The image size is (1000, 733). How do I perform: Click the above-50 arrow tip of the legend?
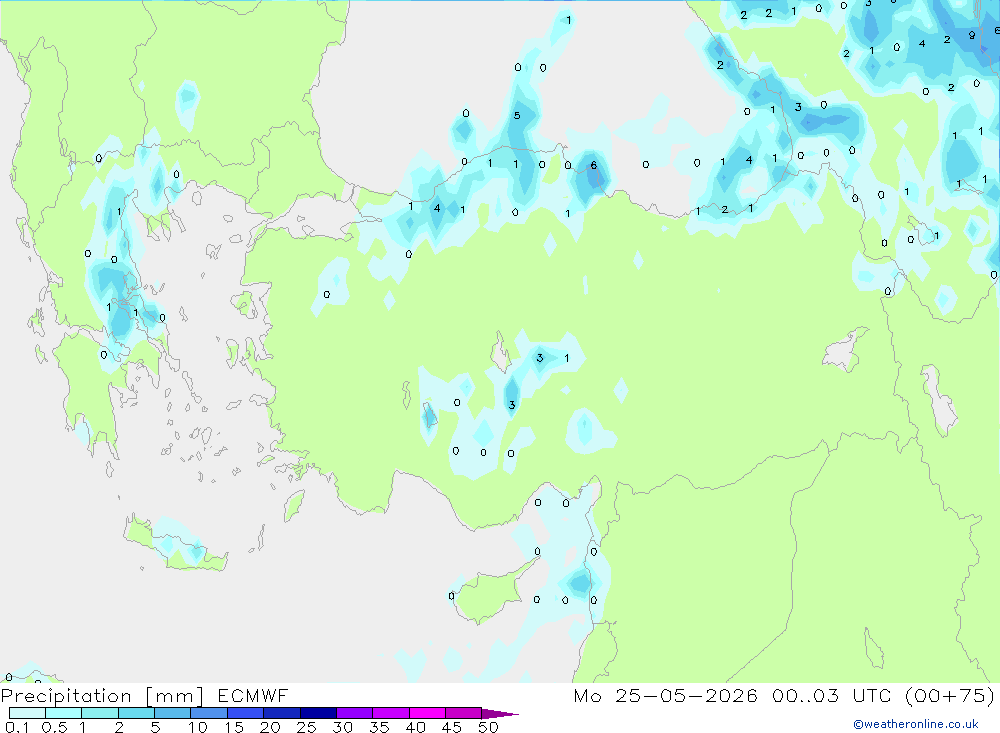(500, 714)
